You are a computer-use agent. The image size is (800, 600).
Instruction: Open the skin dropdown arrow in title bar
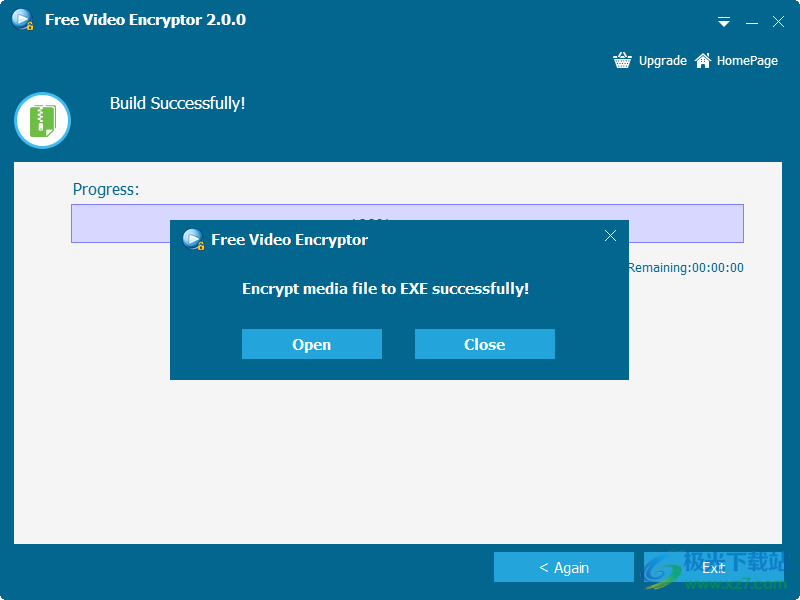pyautogui.click(x=723, y=21)
